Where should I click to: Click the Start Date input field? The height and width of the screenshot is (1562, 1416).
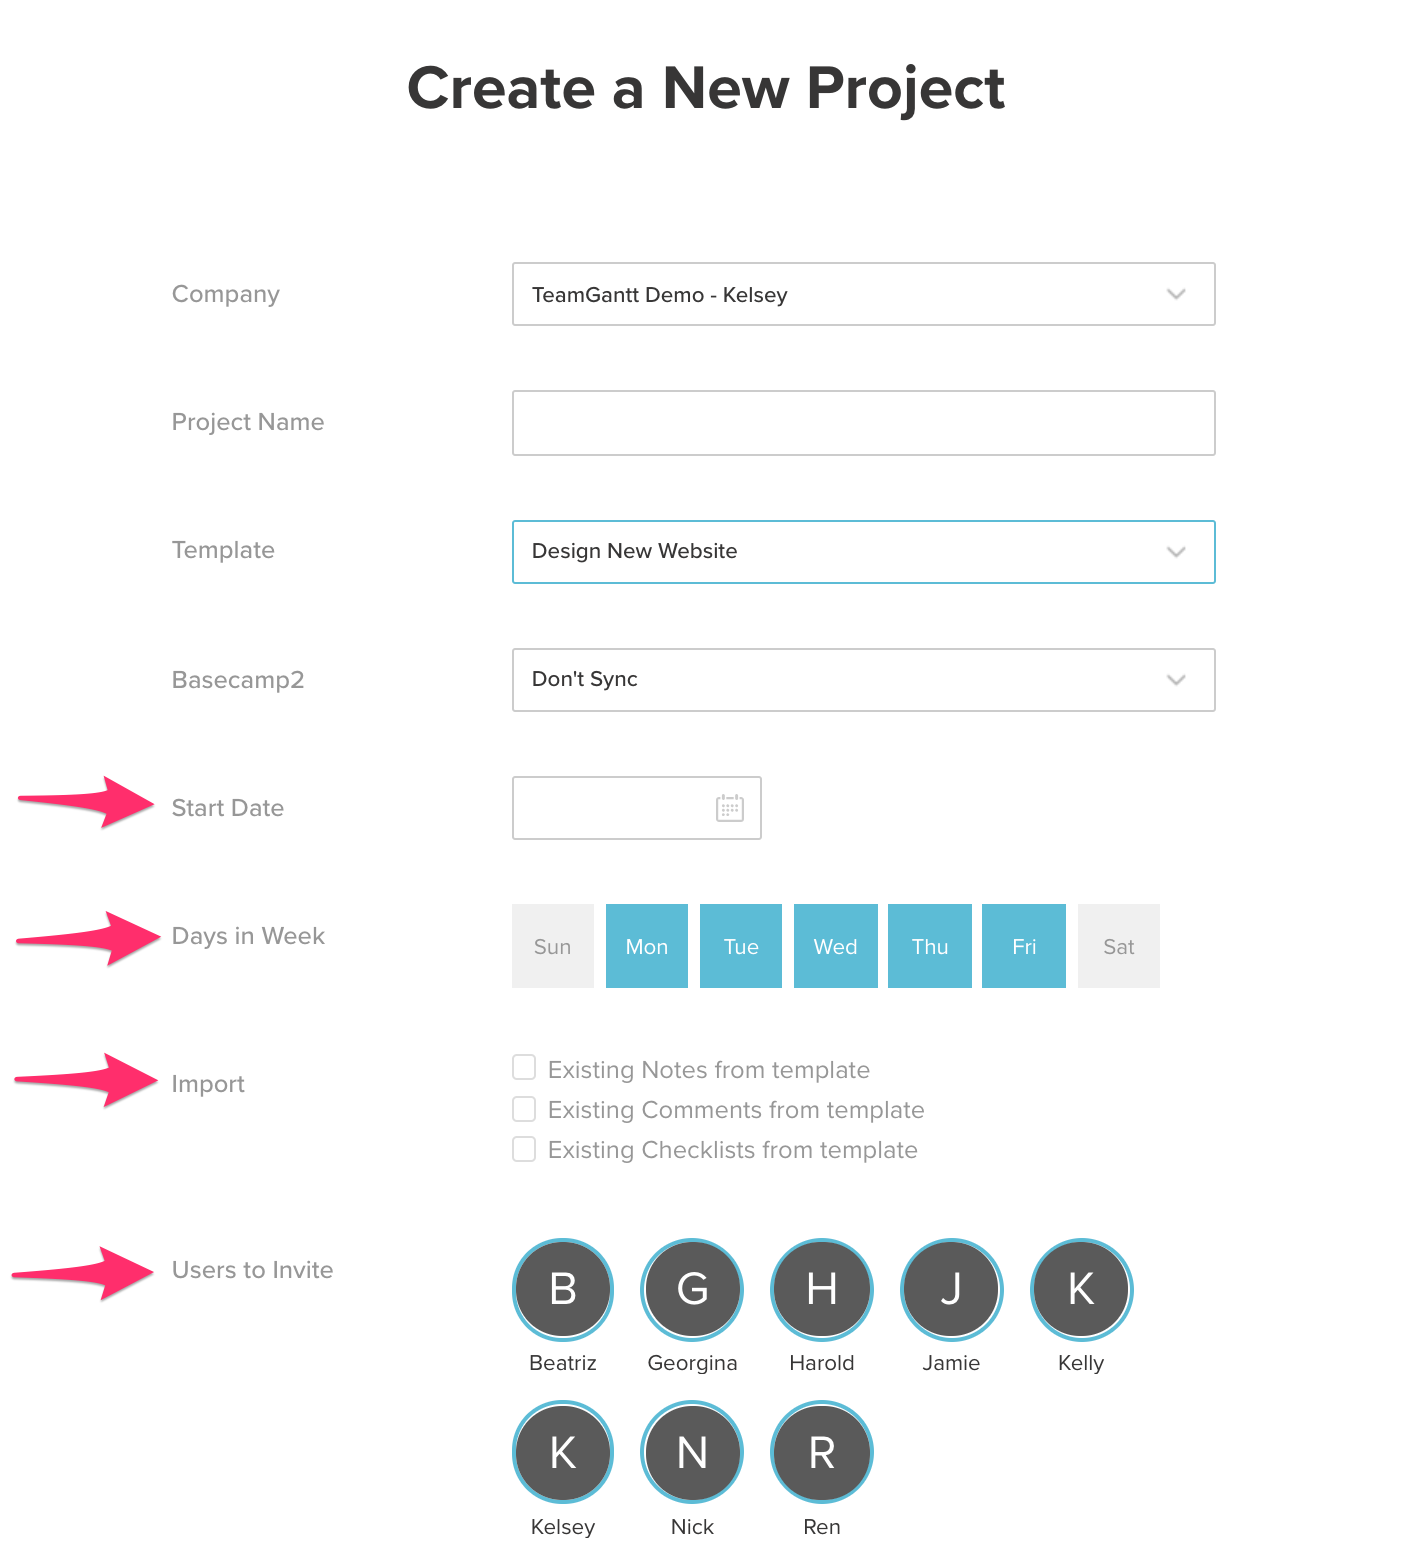(620, 808)
